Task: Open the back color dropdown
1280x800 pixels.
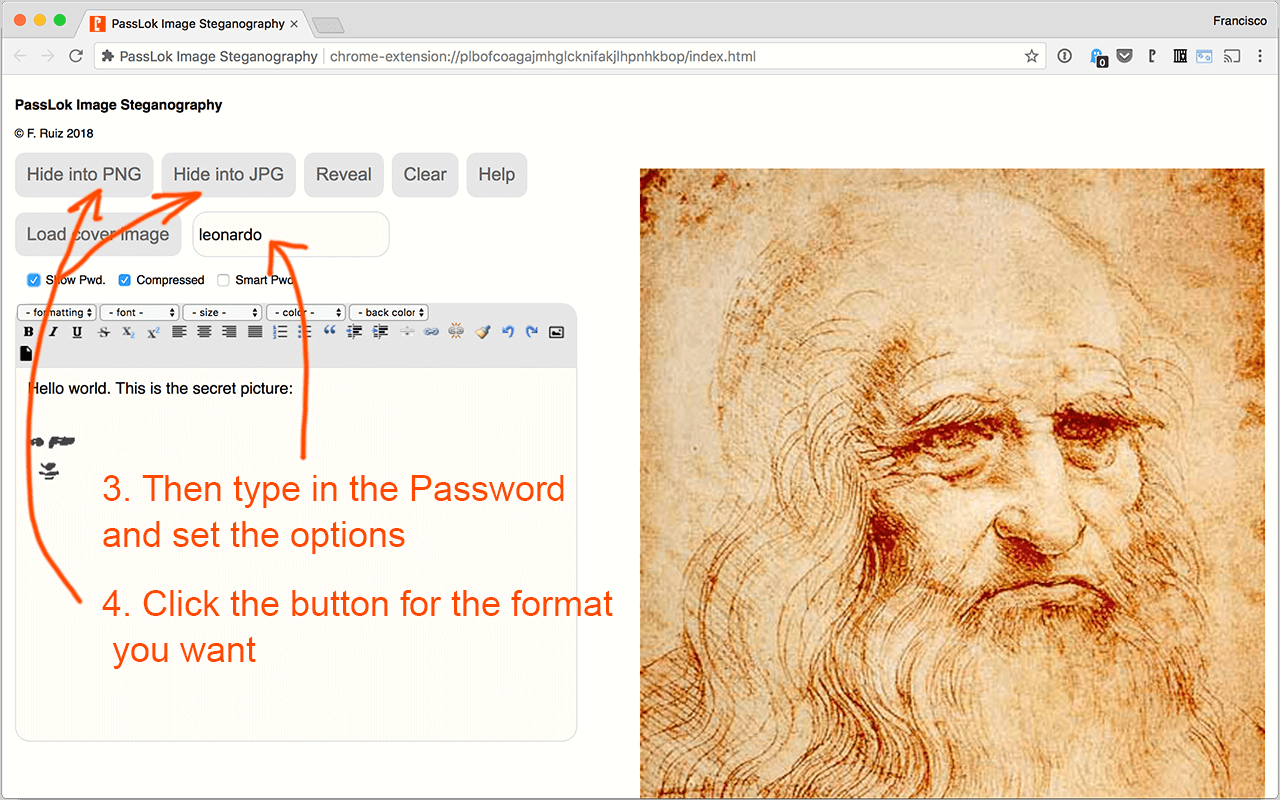Action: click(x=389, y=312)
